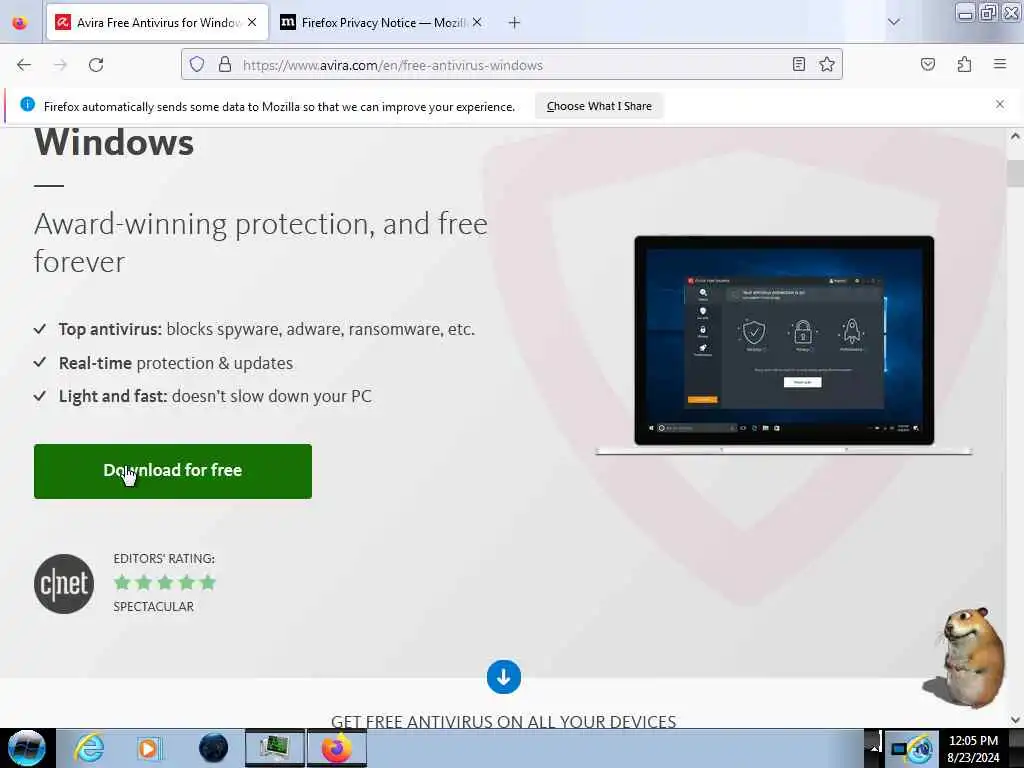Click the notification info icon
The width and height of the screenshot is (1024, 768).
tap(27, 104)
